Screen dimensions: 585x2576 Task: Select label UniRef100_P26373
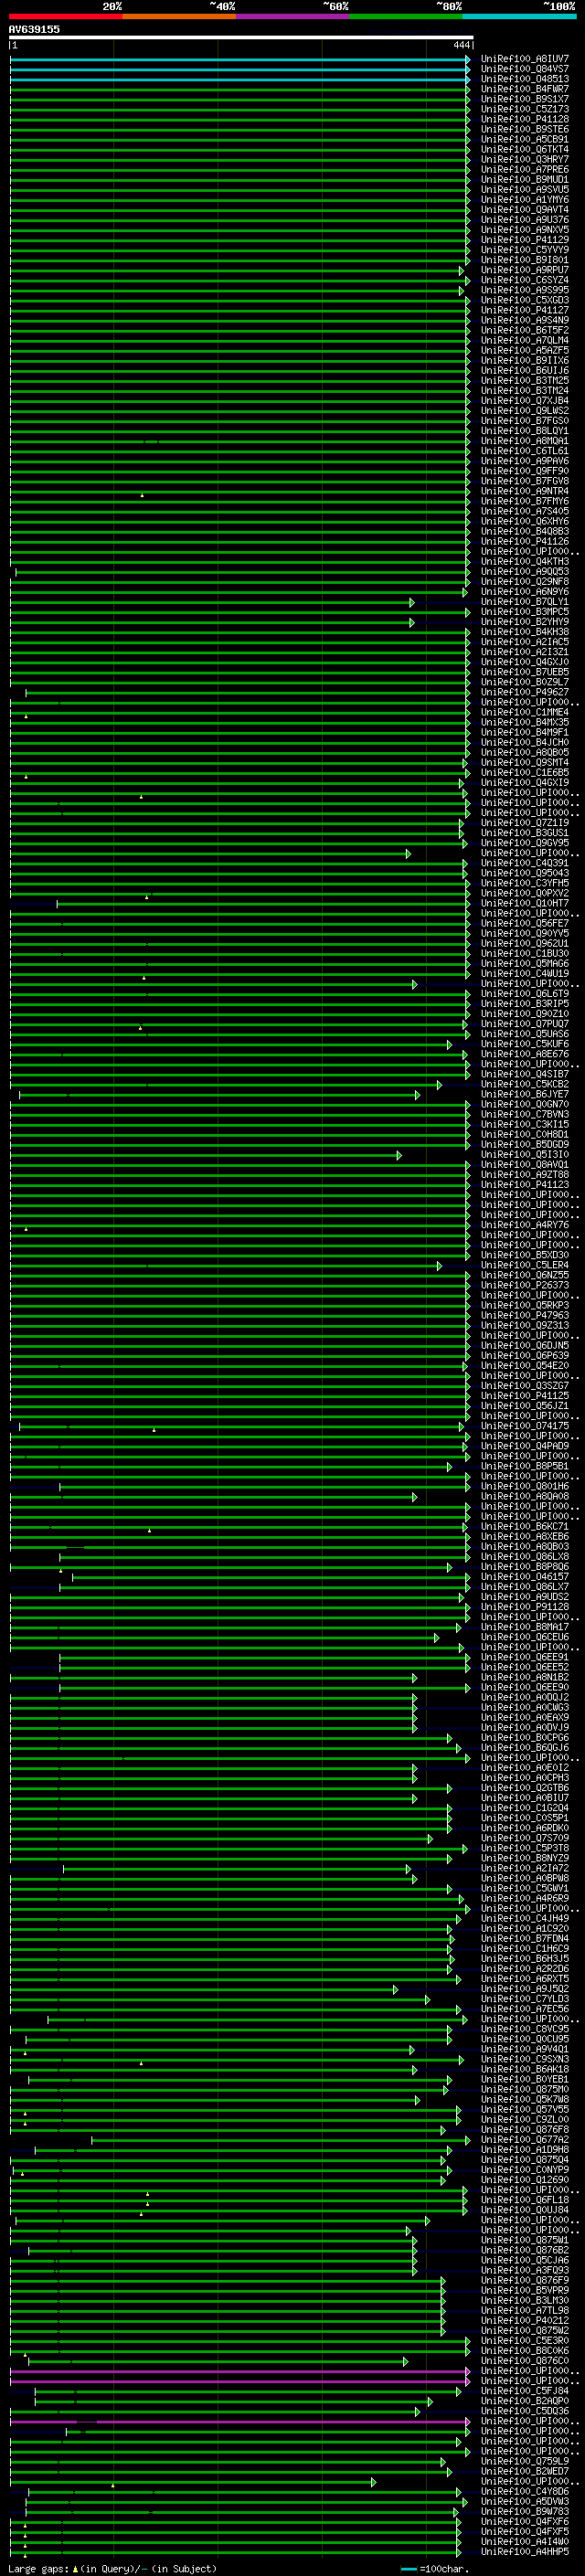coord(525,1285)
